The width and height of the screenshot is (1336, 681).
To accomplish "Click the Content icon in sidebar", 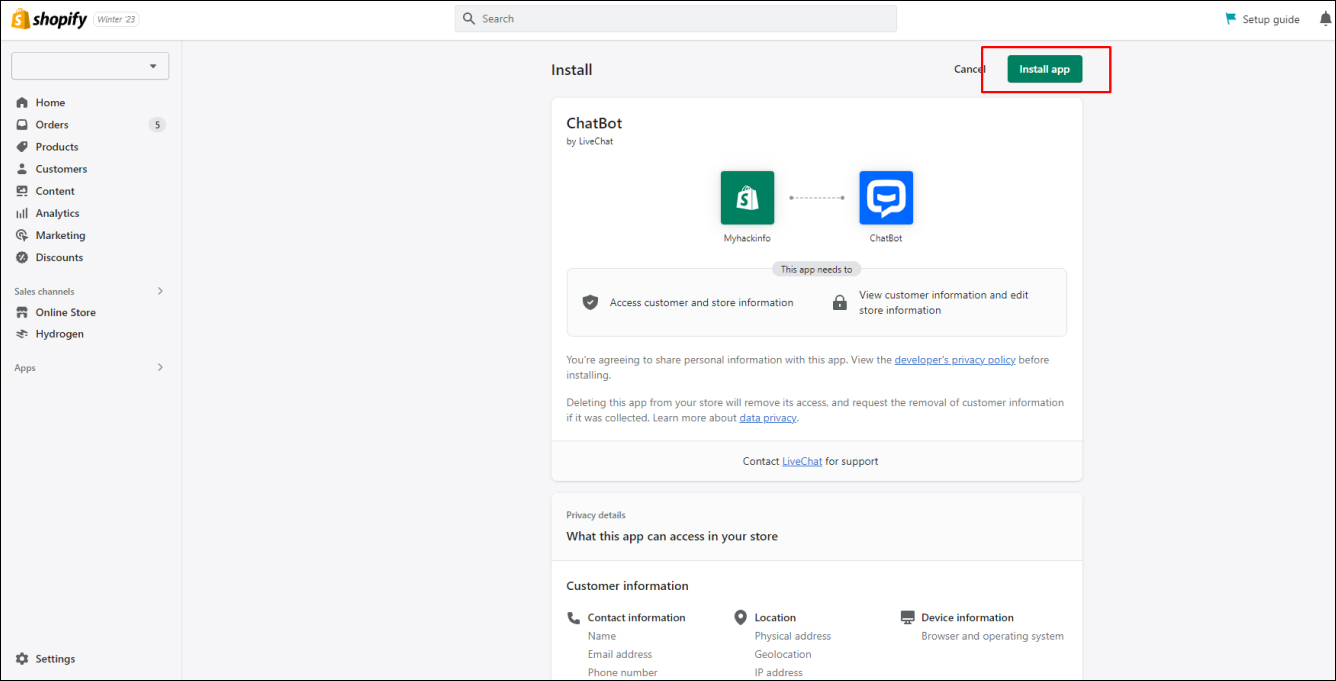I will pos(22,191).
